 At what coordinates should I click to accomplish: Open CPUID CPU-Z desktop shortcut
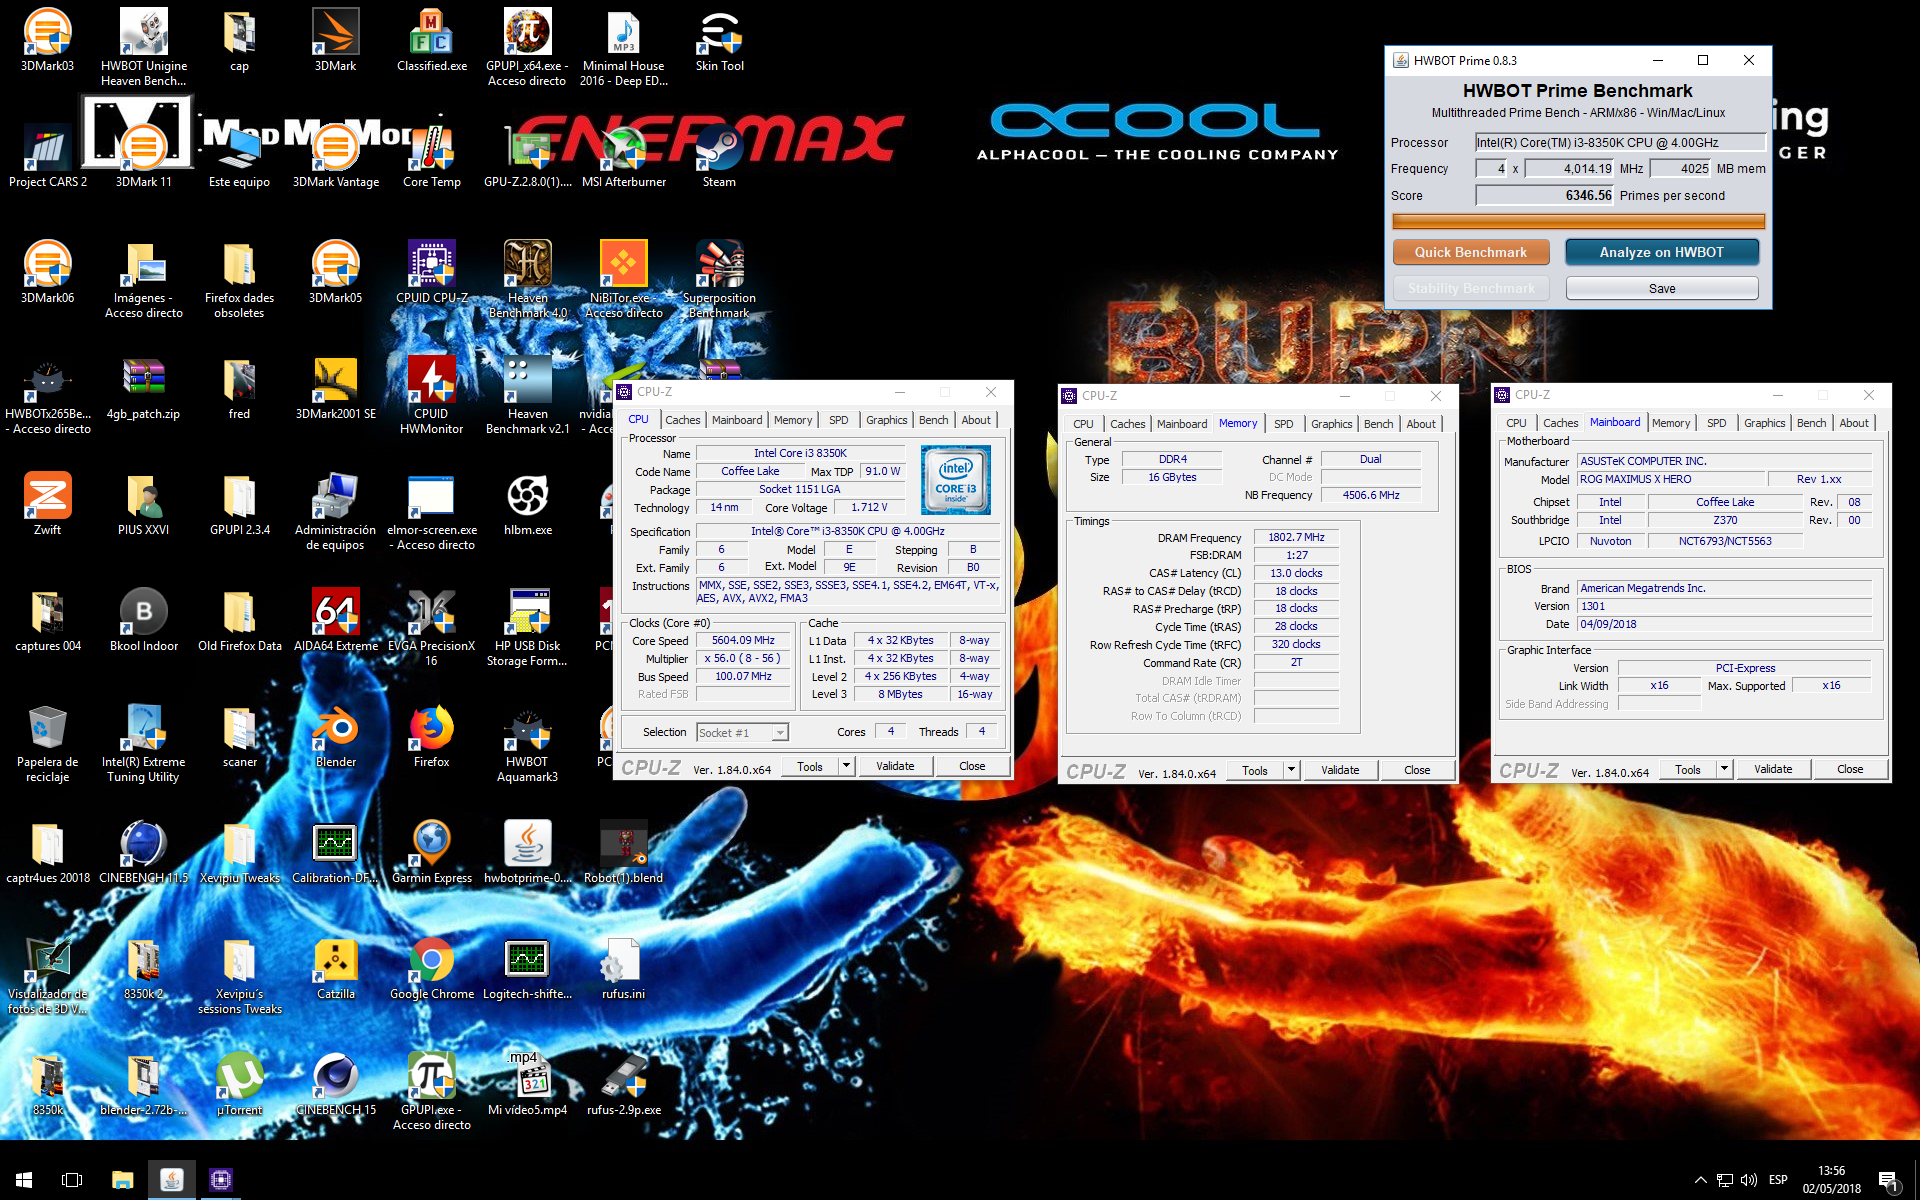tap(431, 272)
